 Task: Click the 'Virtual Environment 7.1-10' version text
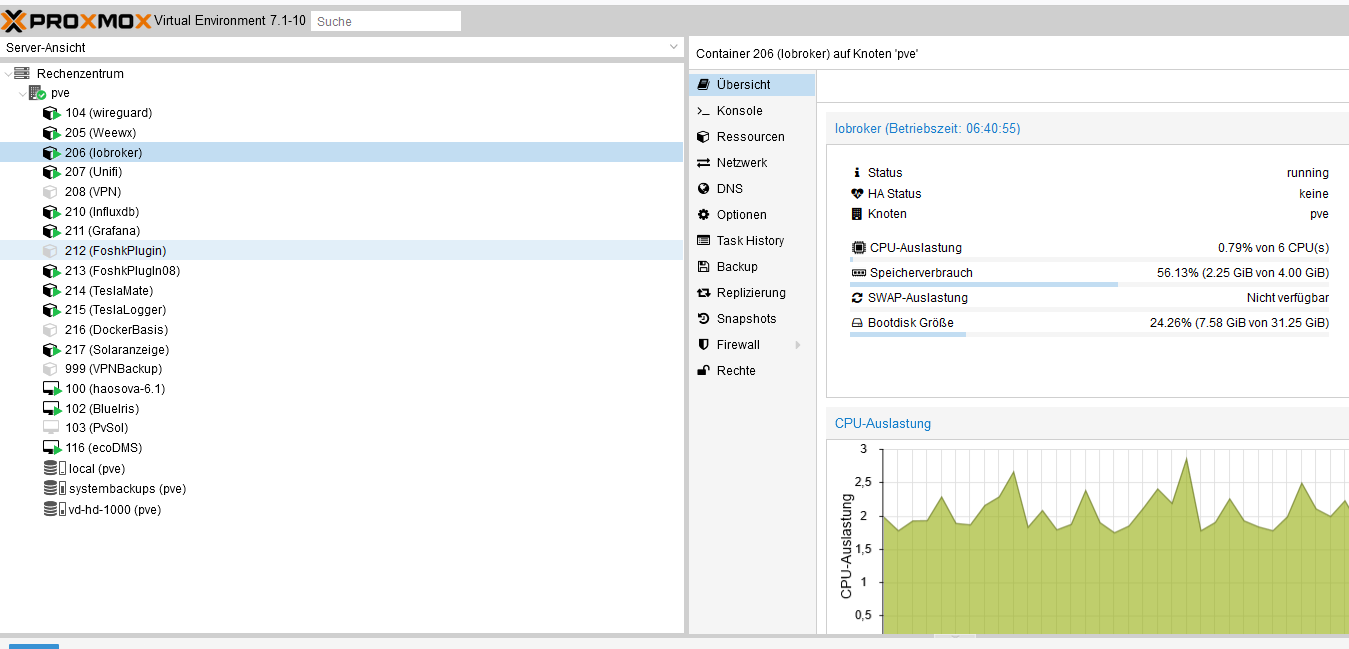pyautogui.click(x=230, y=21)
